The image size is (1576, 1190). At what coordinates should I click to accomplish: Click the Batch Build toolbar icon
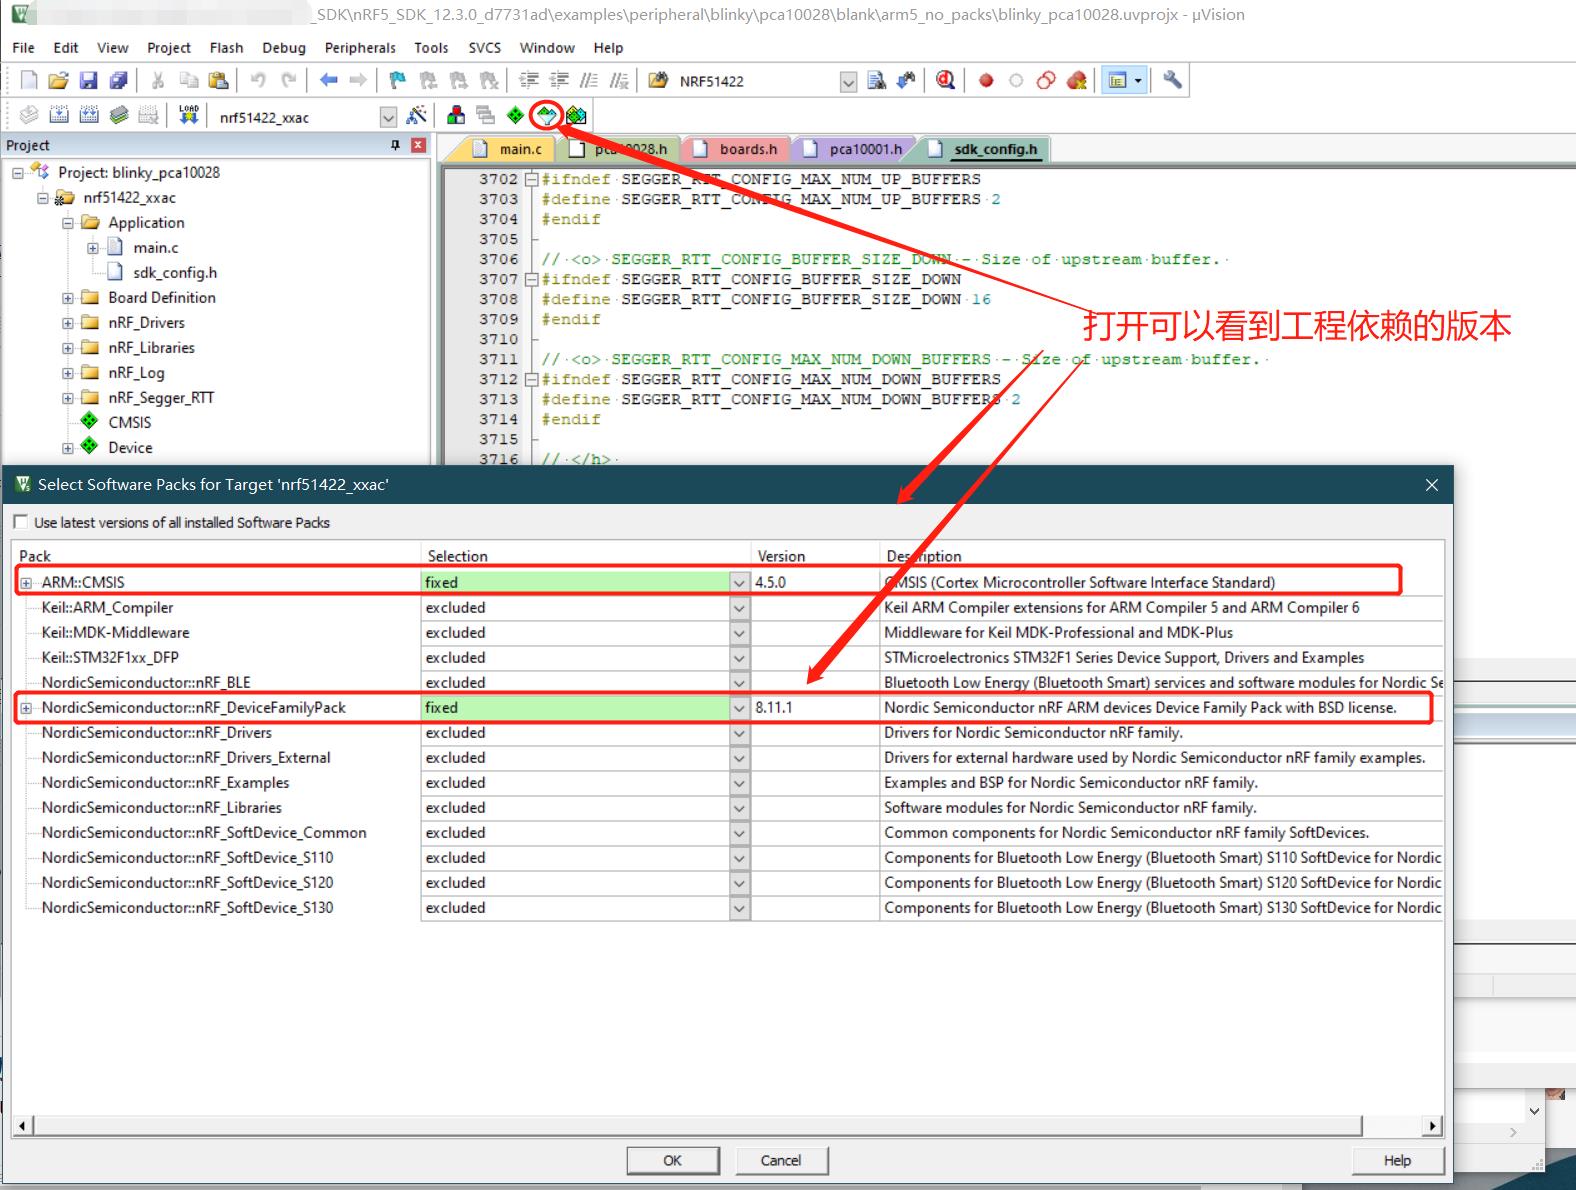tap(119, 115)
